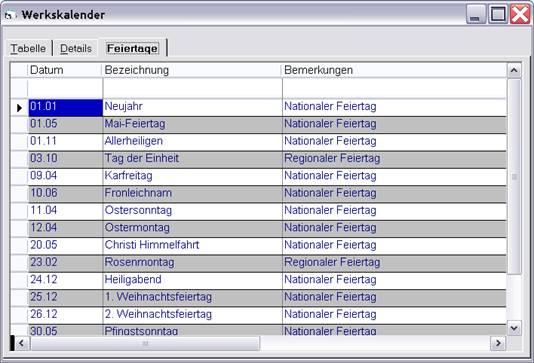Close the Werkskalender window

click(x=520, y=14)
